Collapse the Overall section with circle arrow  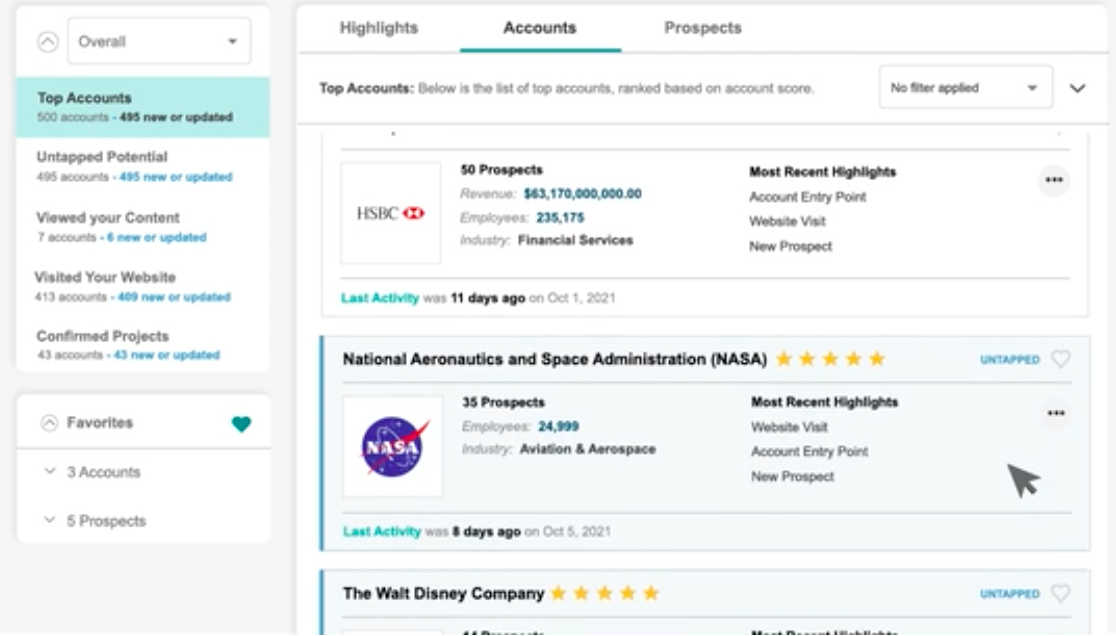48,42
